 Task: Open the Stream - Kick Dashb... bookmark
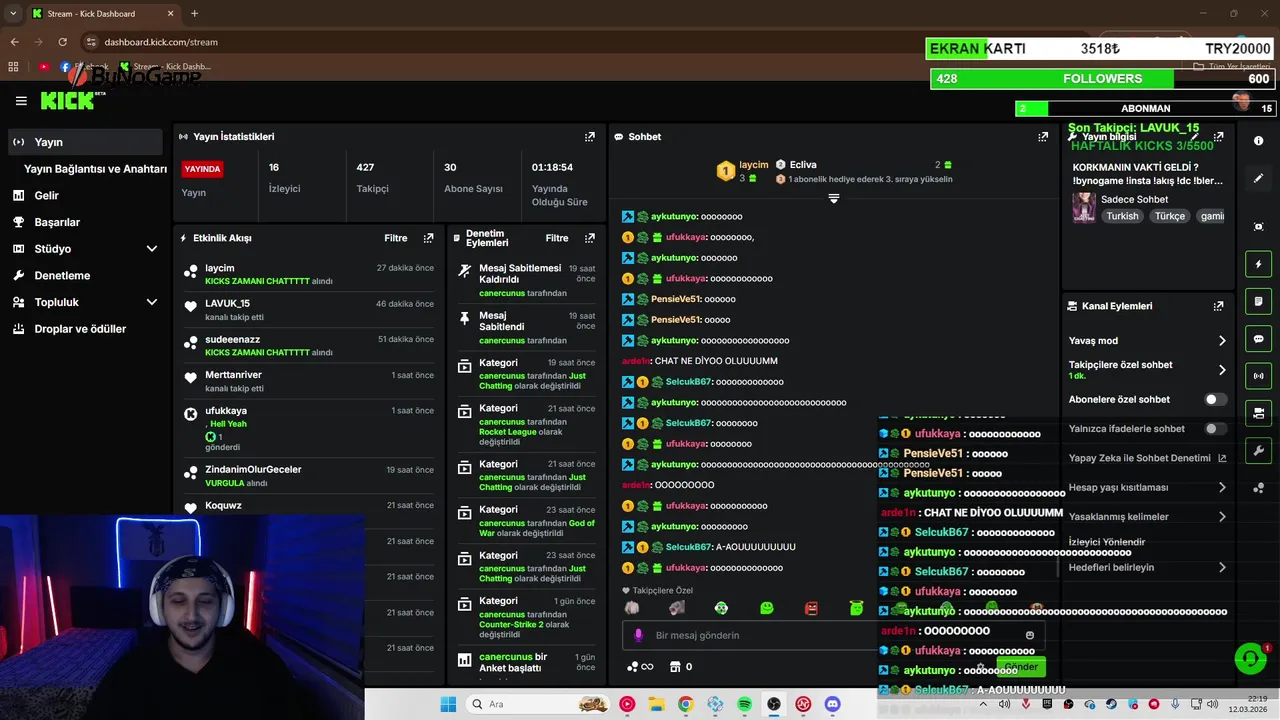(165, 67)
